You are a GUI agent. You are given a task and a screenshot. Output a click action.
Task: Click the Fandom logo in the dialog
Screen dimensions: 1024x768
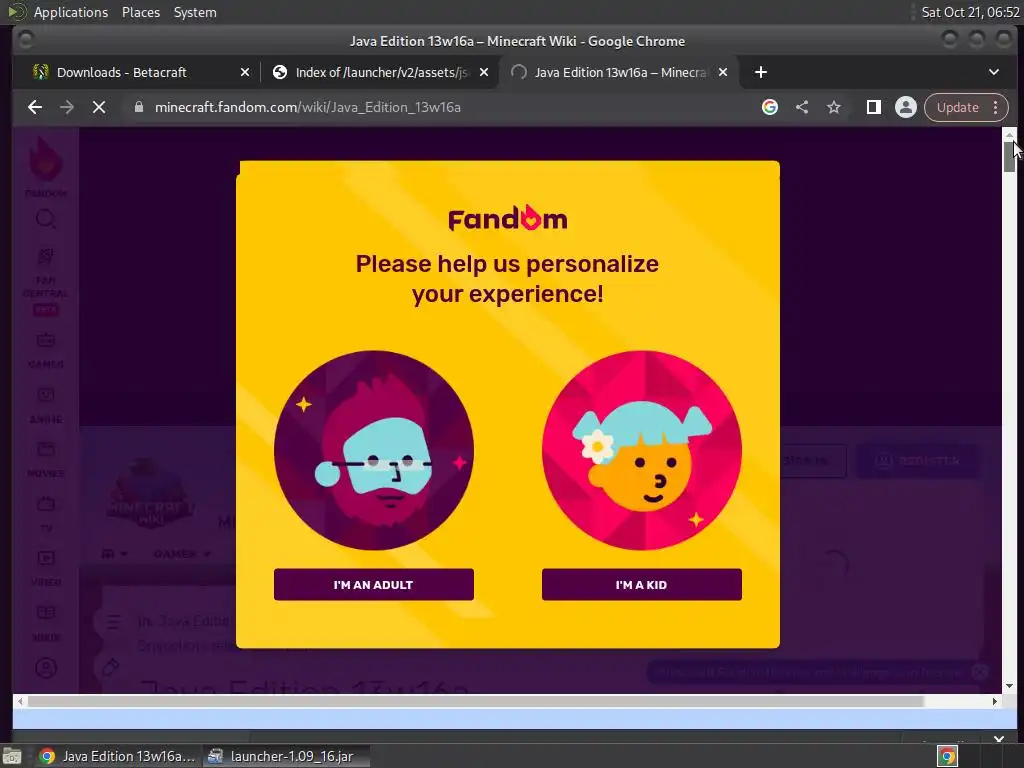507,218
